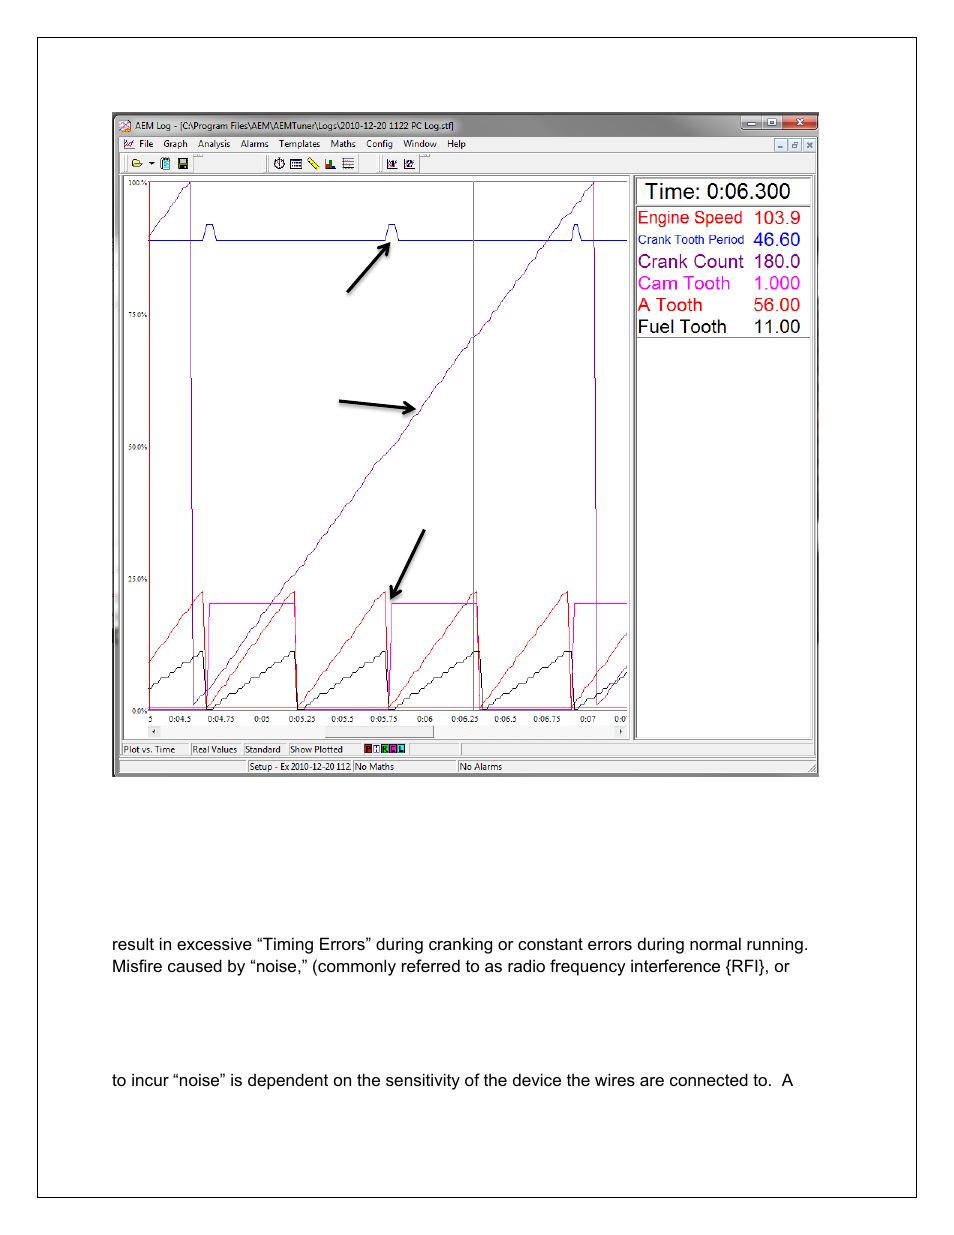This screenshot has width=954, height=1235.
Task: Click the parameter list lines icon
Action: click(x=348, y=164)
